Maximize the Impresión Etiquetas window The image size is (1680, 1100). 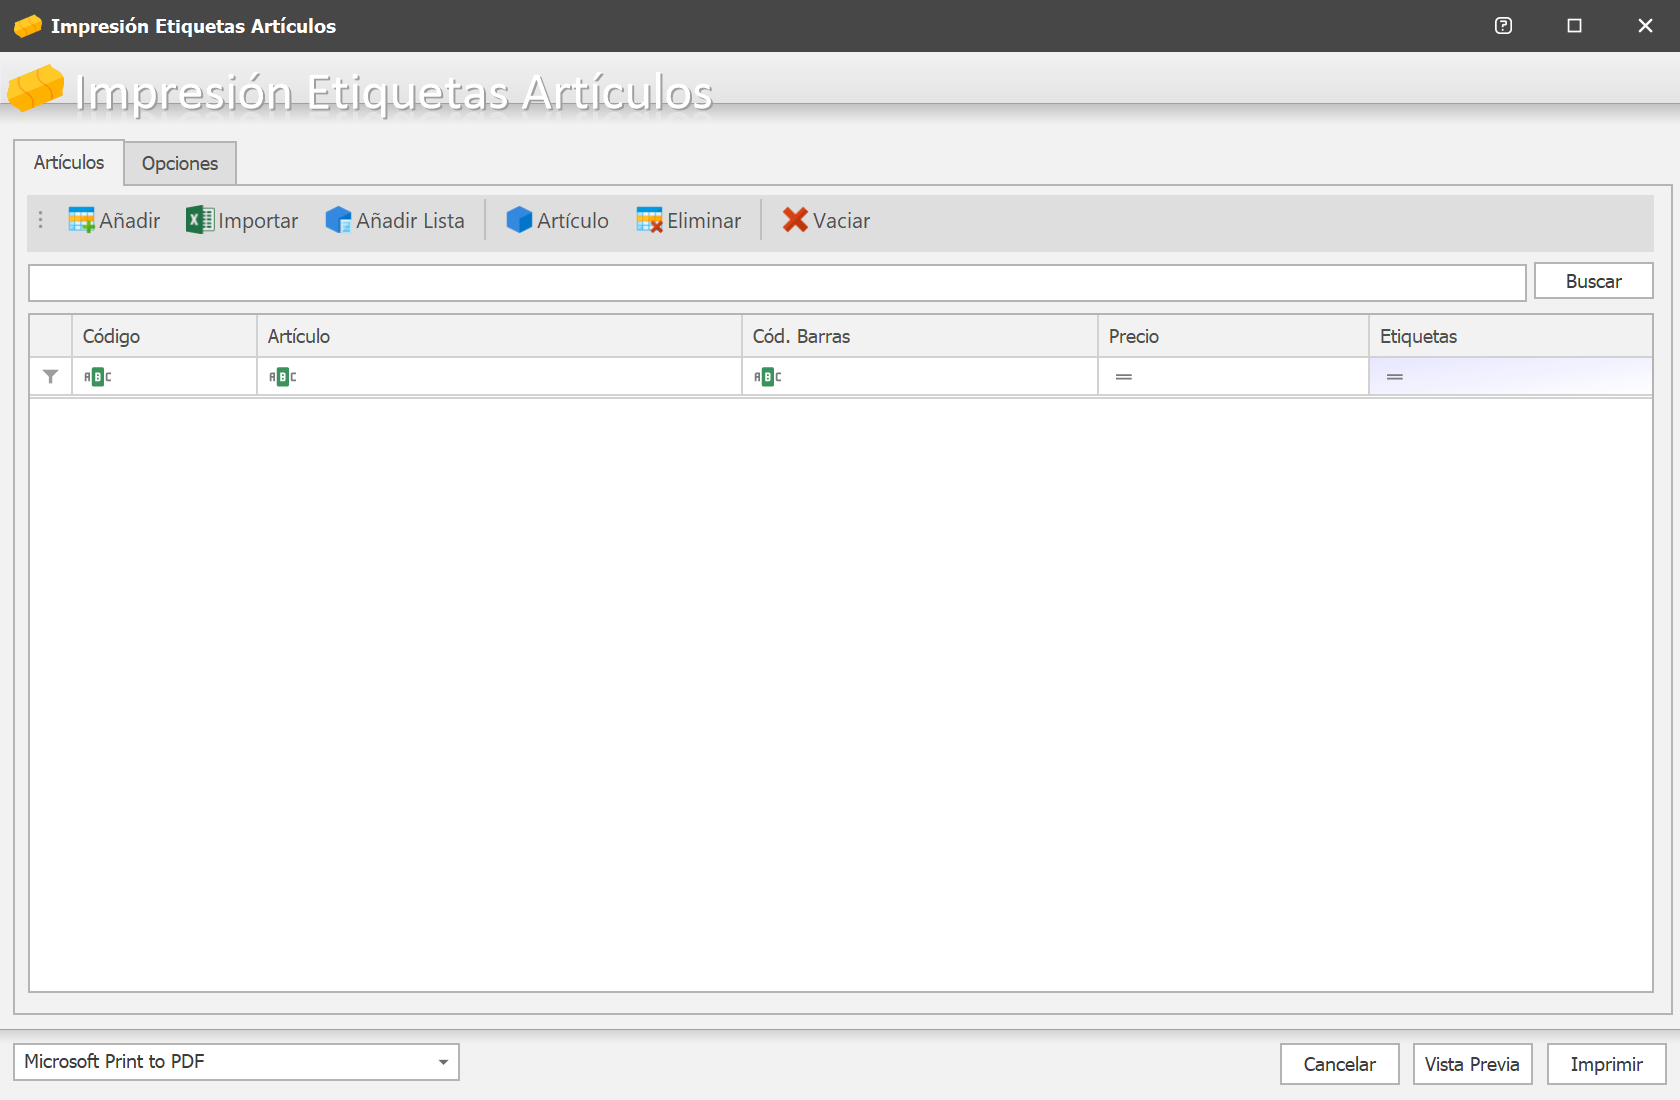pos(1574,26)
